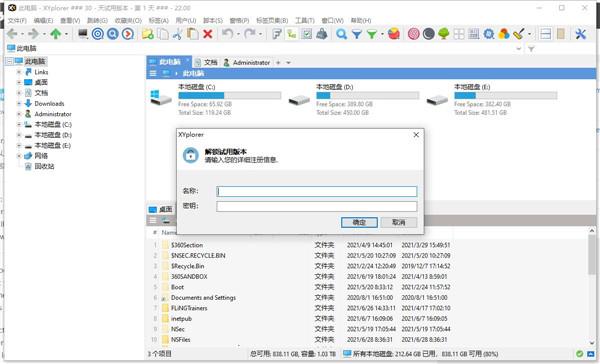Click the scissors Cut icon
Image resolution: width=600 pixels, height=364 pixels.
coord(178,34)
